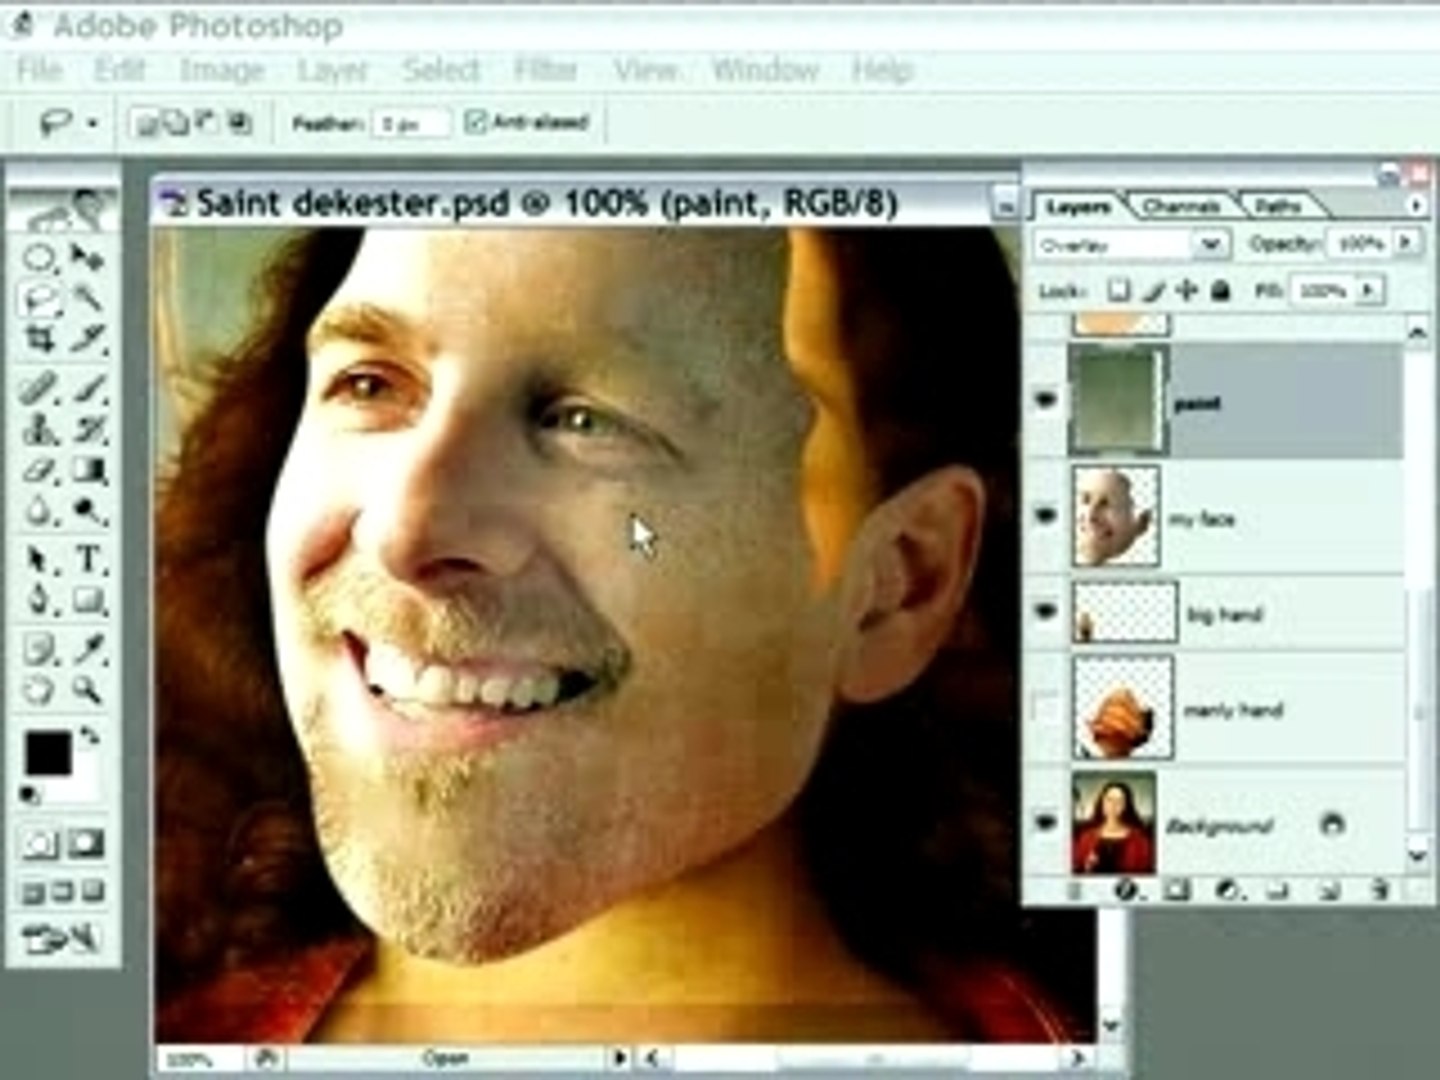Image resolution: width=1440 pixels, height=1080 pixels.
Task: Open the Opacity slider arrow
Action: click(1406, 243)
